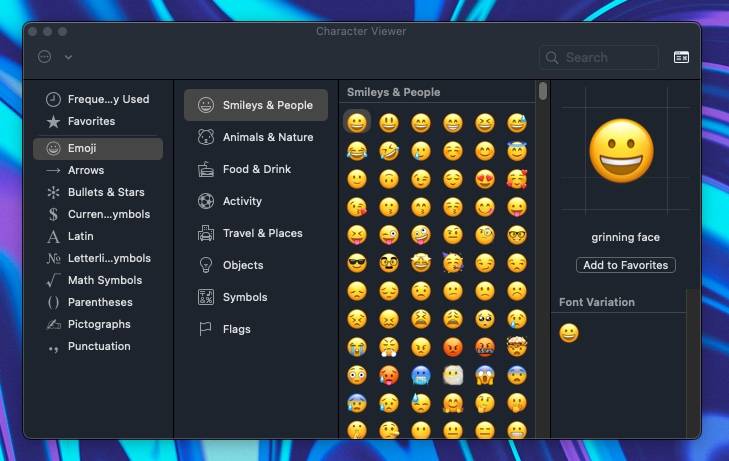Select thinking face emoji
Image resolution: width=729 pixels, height=461 pixels.
click(484, 403)
